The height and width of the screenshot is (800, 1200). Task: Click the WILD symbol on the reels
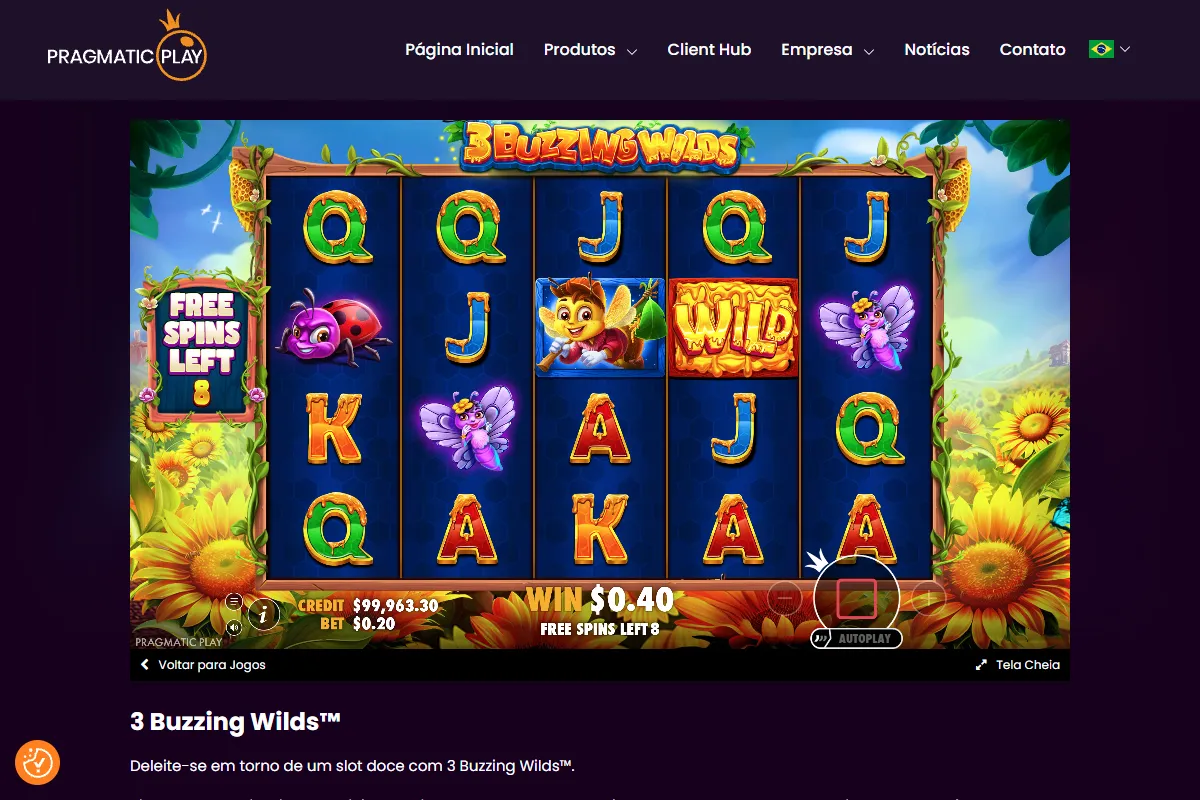pyautogui.click(x=733, y=327)
